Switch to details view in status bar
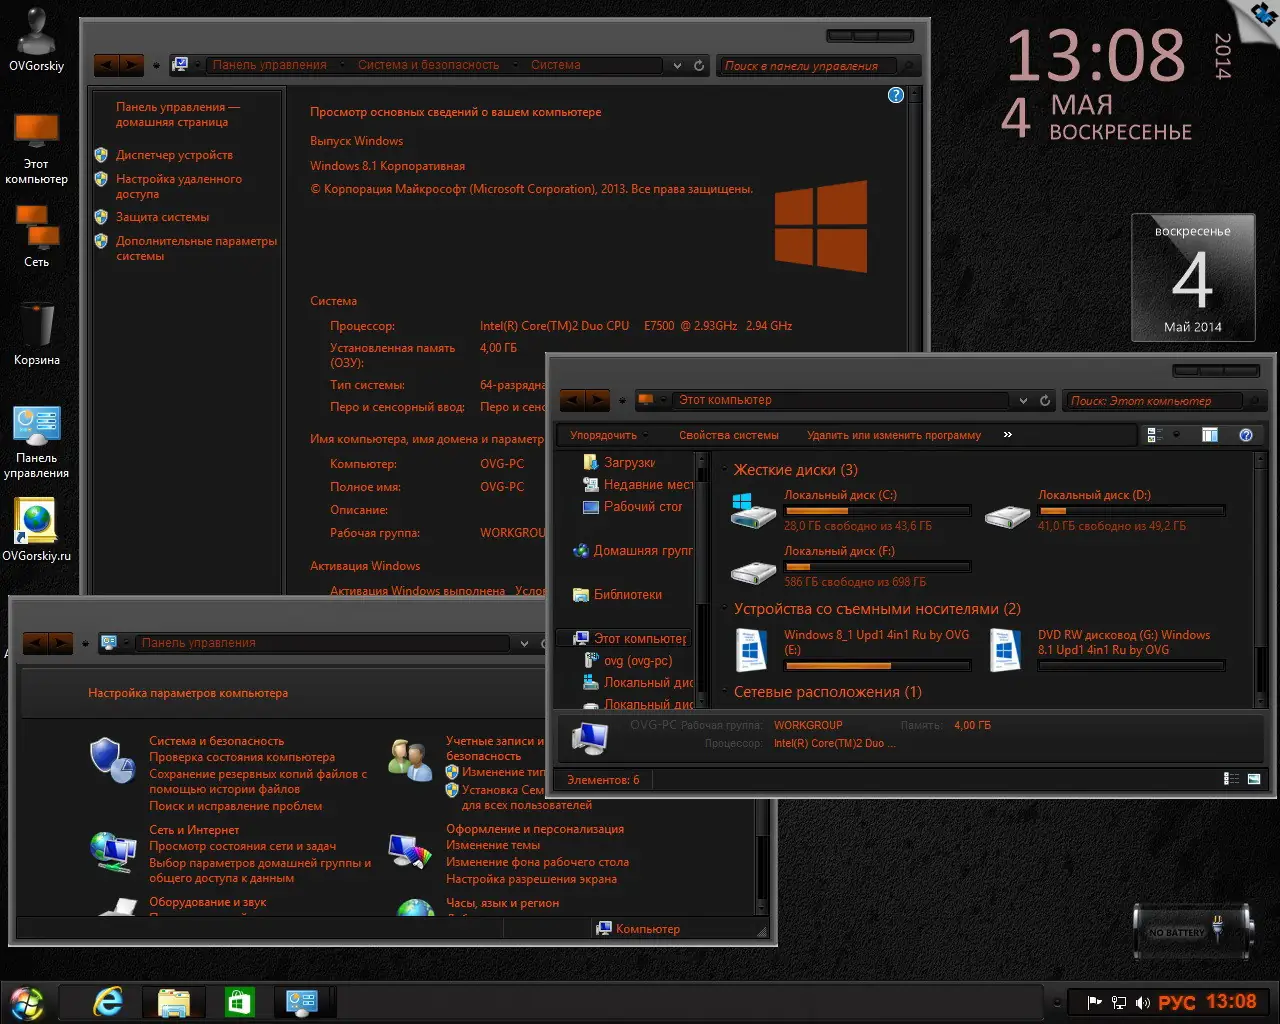This screenshot has width=1280, height=1024. click(1232, 779)
